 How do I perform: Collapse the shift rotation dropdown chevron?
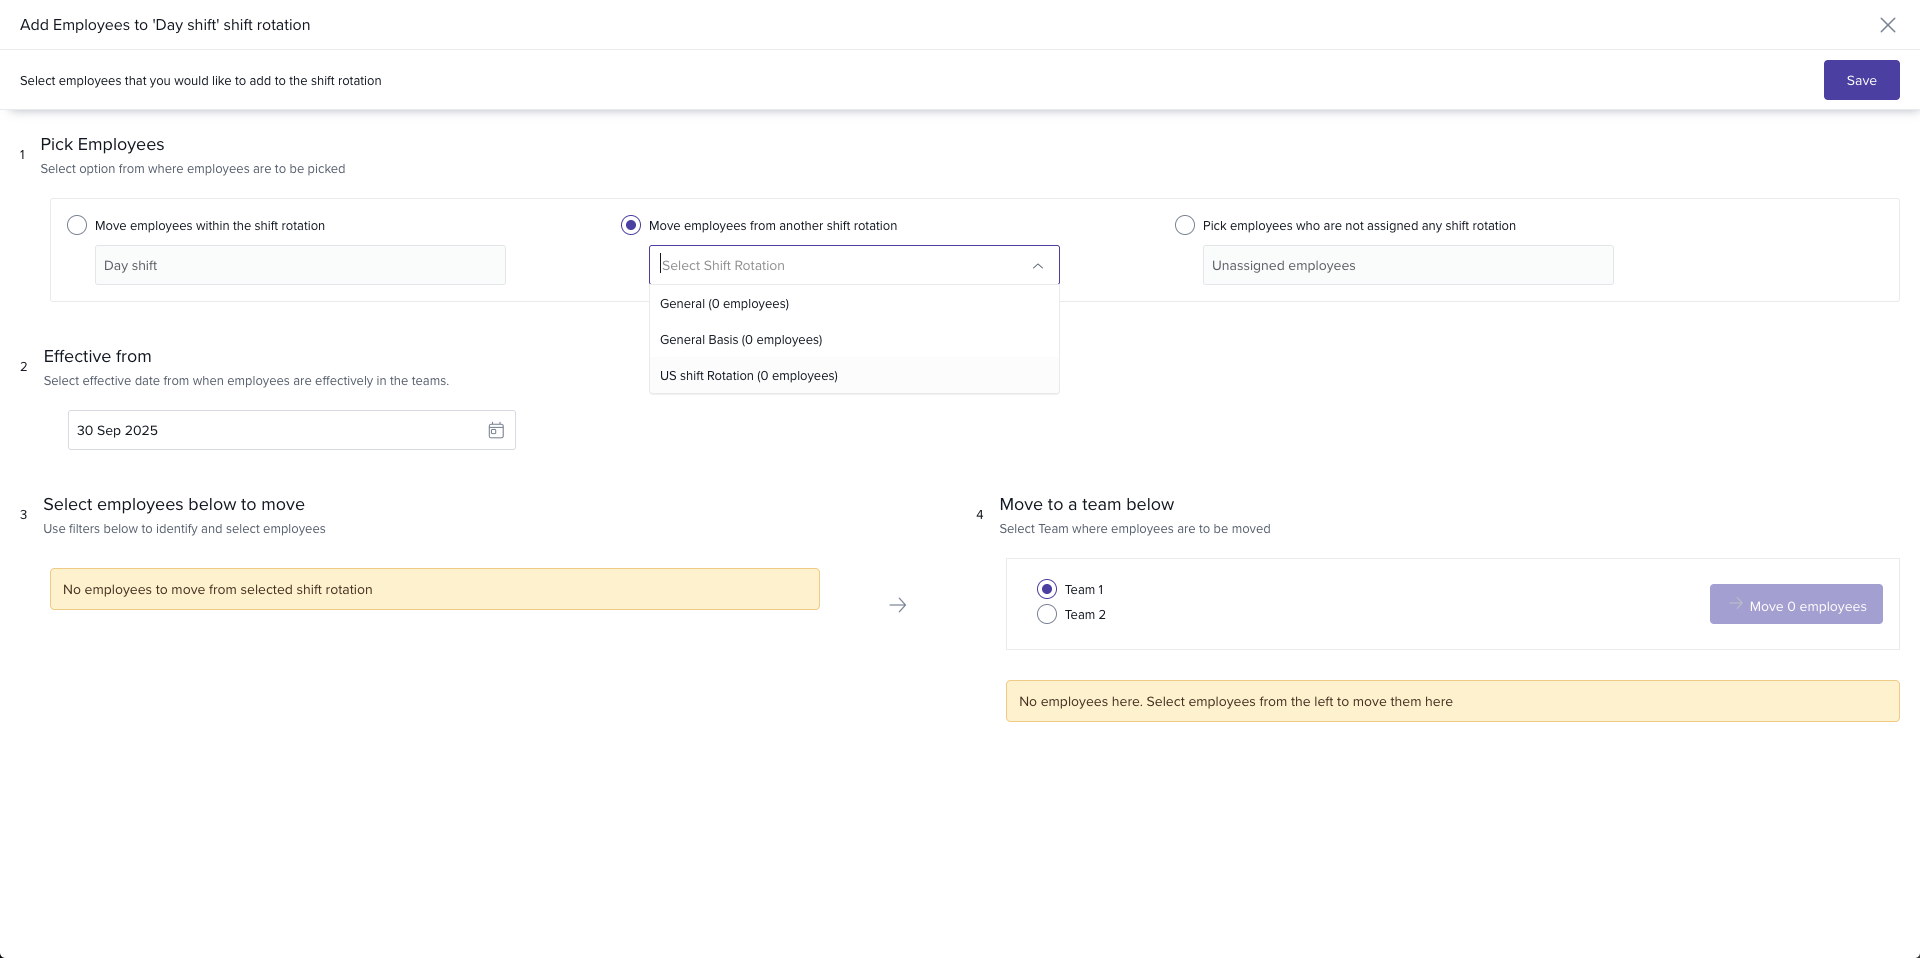[1037, 266]
